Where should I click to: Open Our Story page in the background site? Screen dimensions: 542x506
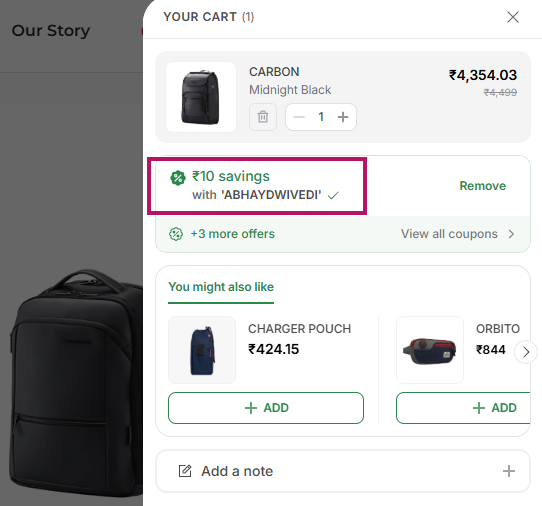51,31
